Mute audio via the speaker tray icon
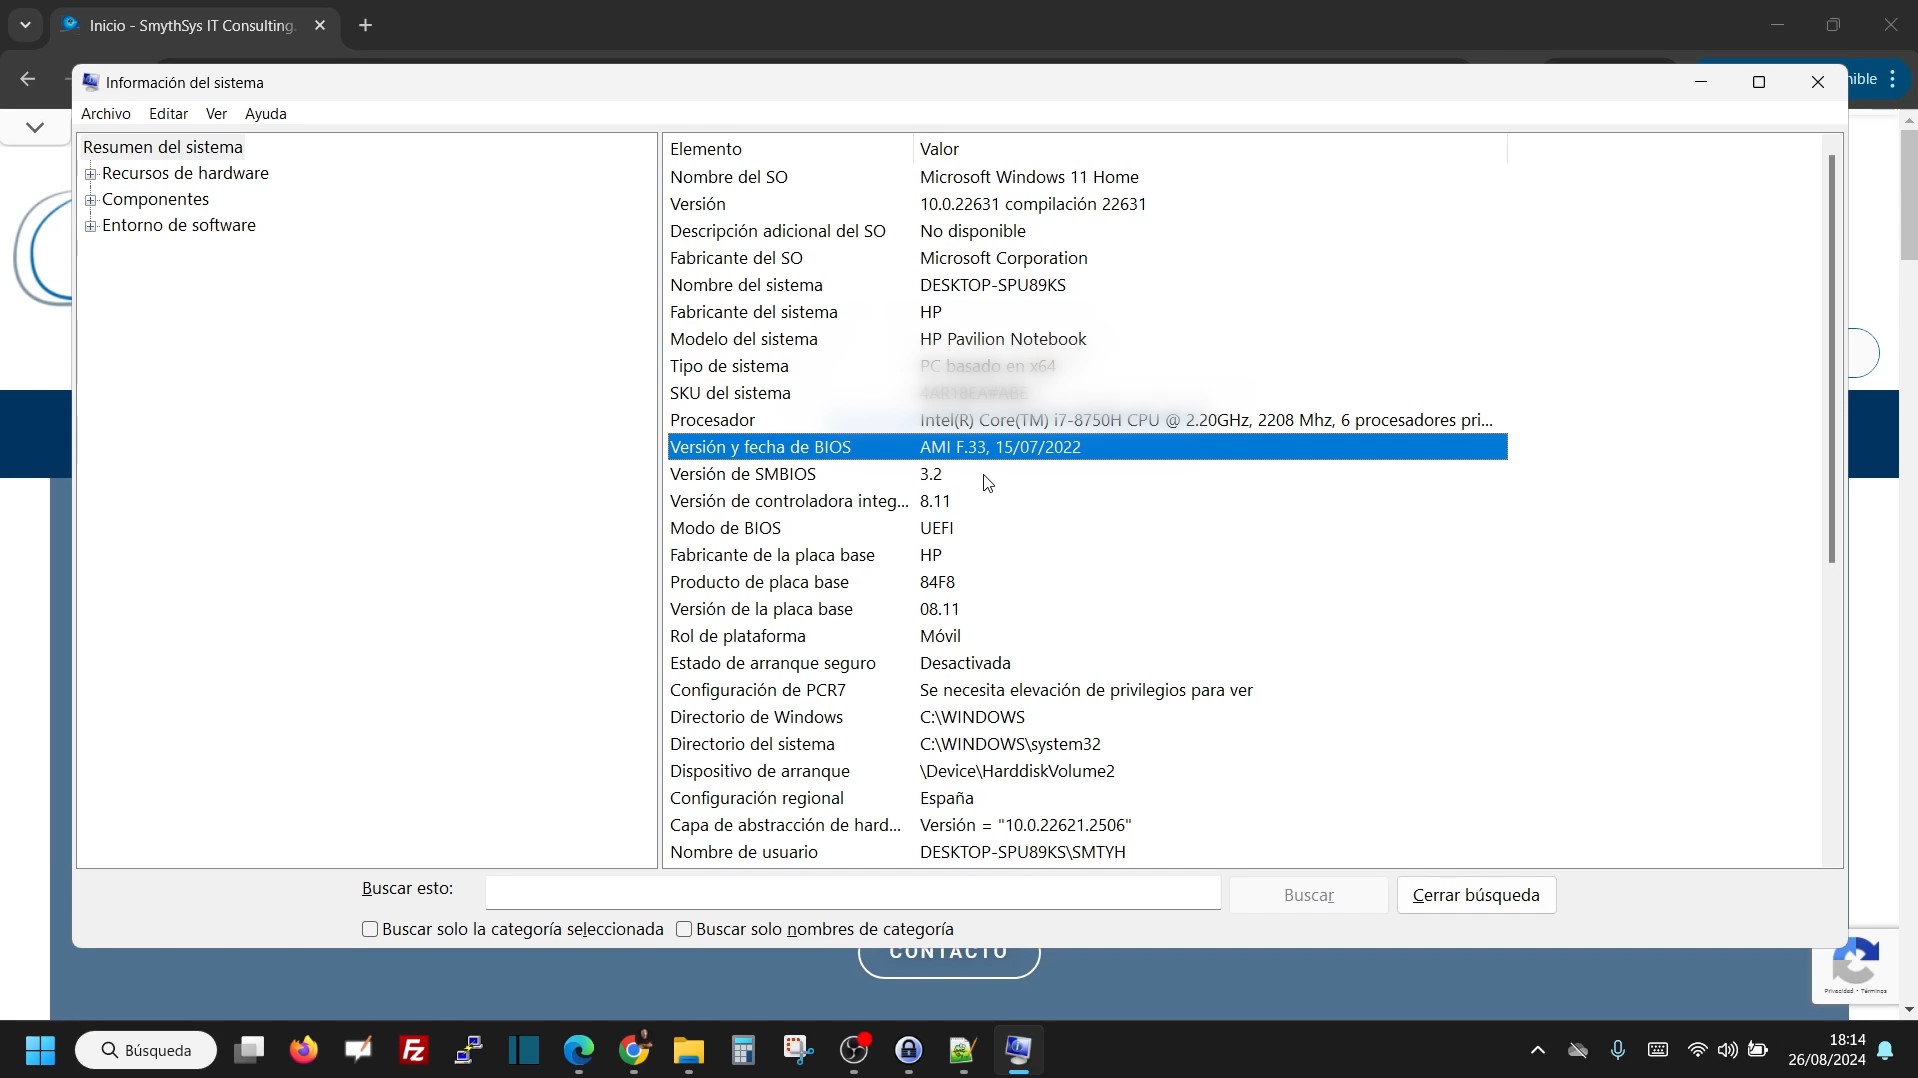 [1729, 1050]
